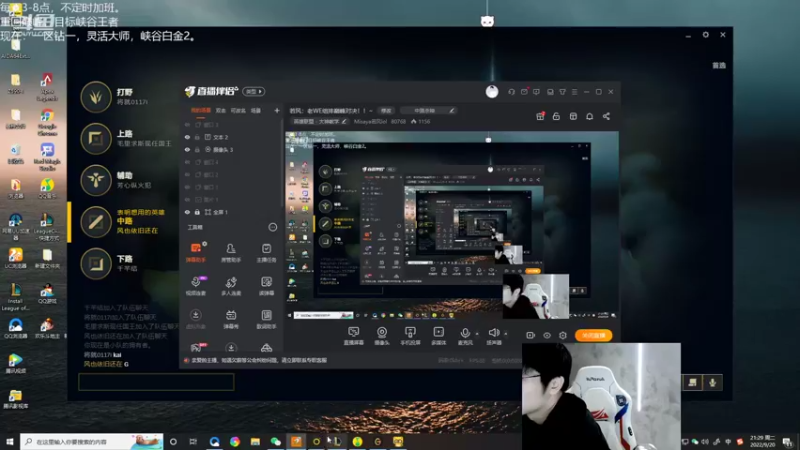Click the 修改 button beside stream title
800x450 pixels.
tap(386, 111)
